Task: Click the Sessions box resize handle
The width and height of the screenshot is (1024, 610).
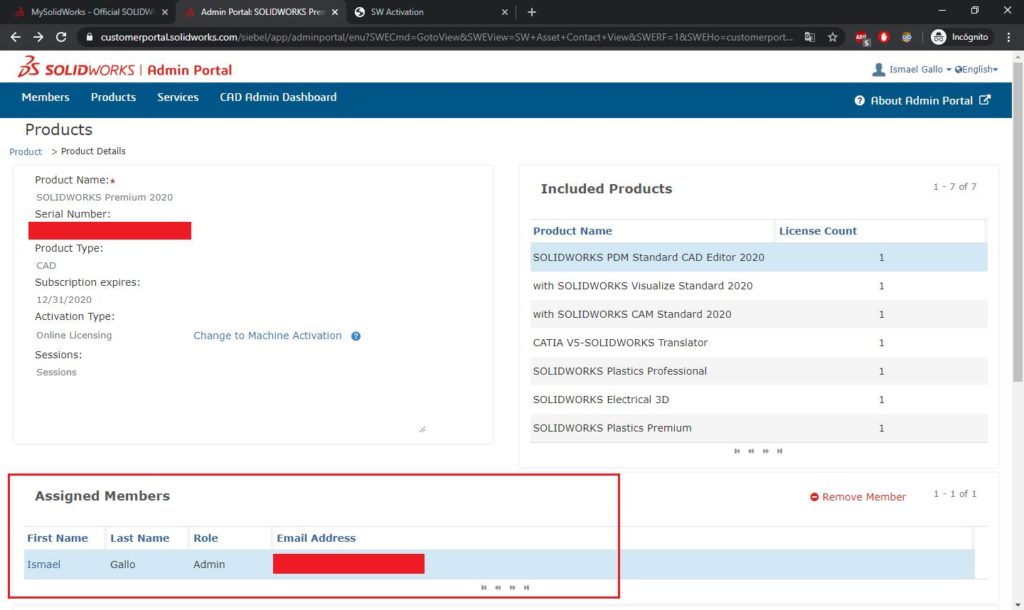Action: click(422, 429)
